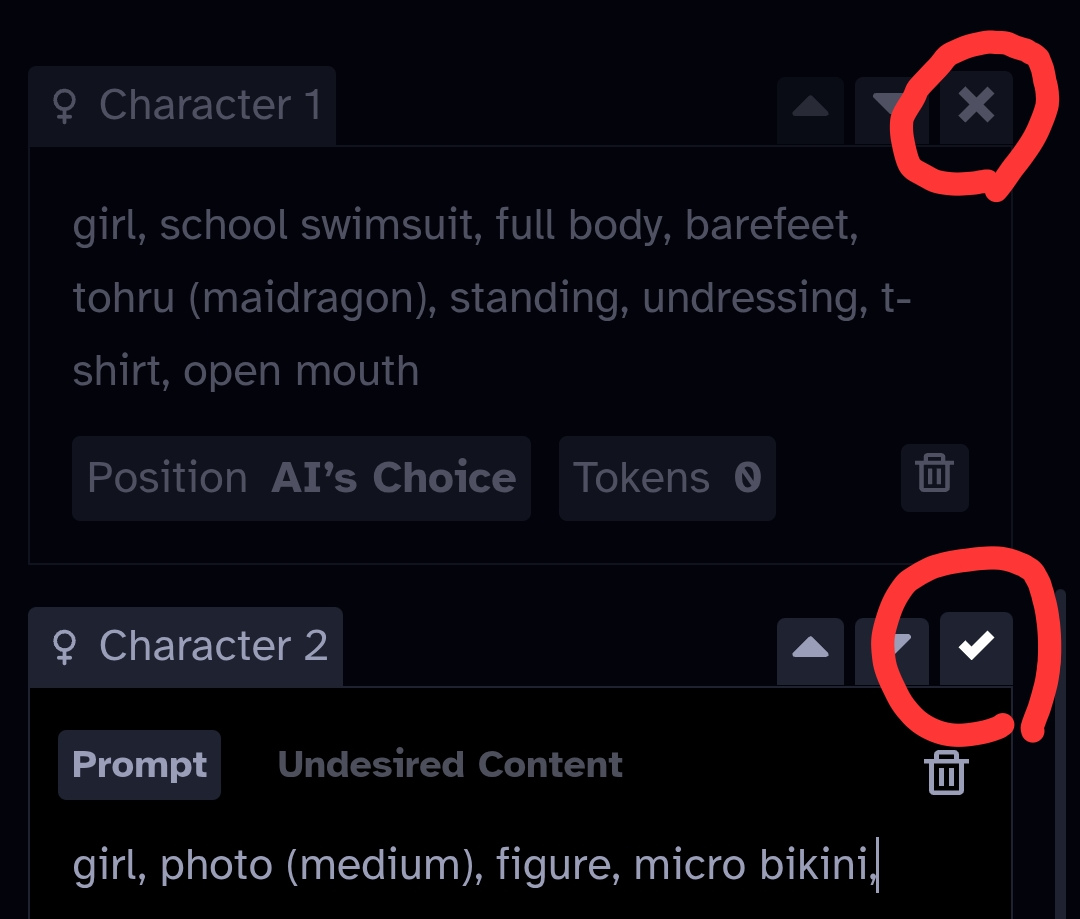Click the female symbol beside Character 1
1080x919 pixels.
point(65,106)
